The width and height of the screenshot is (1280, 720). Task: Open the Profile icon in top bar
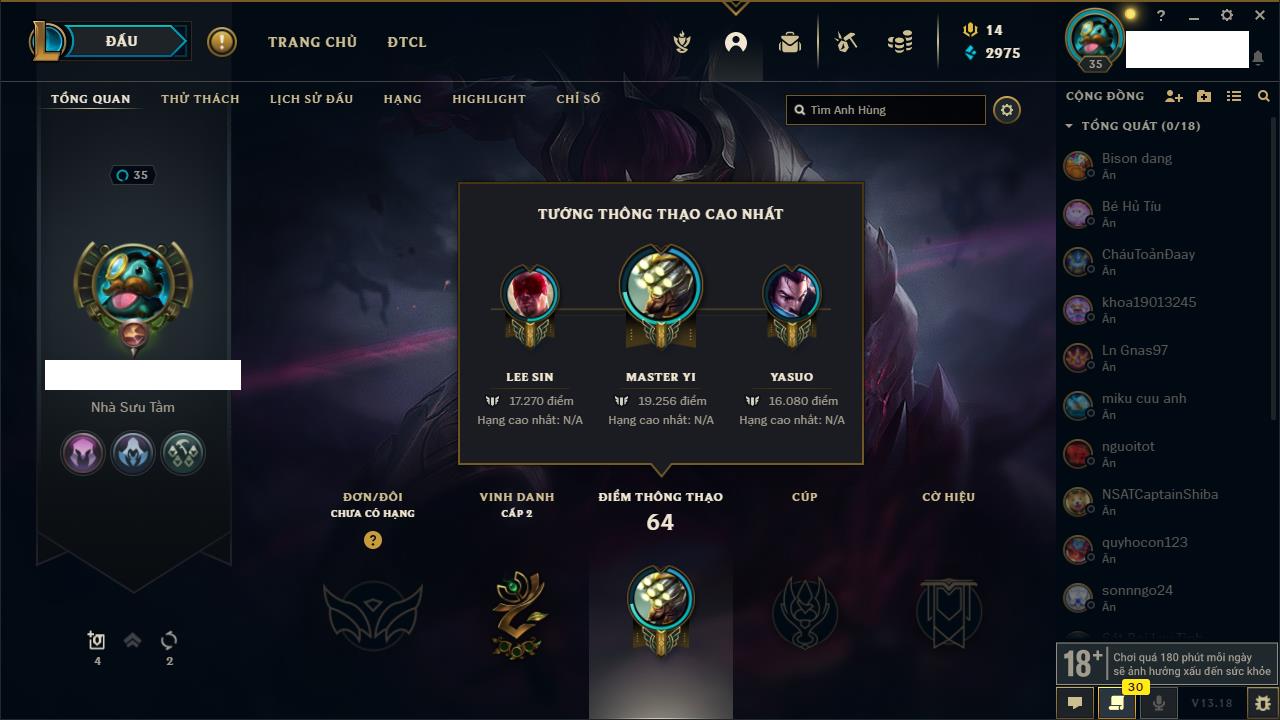736,42
